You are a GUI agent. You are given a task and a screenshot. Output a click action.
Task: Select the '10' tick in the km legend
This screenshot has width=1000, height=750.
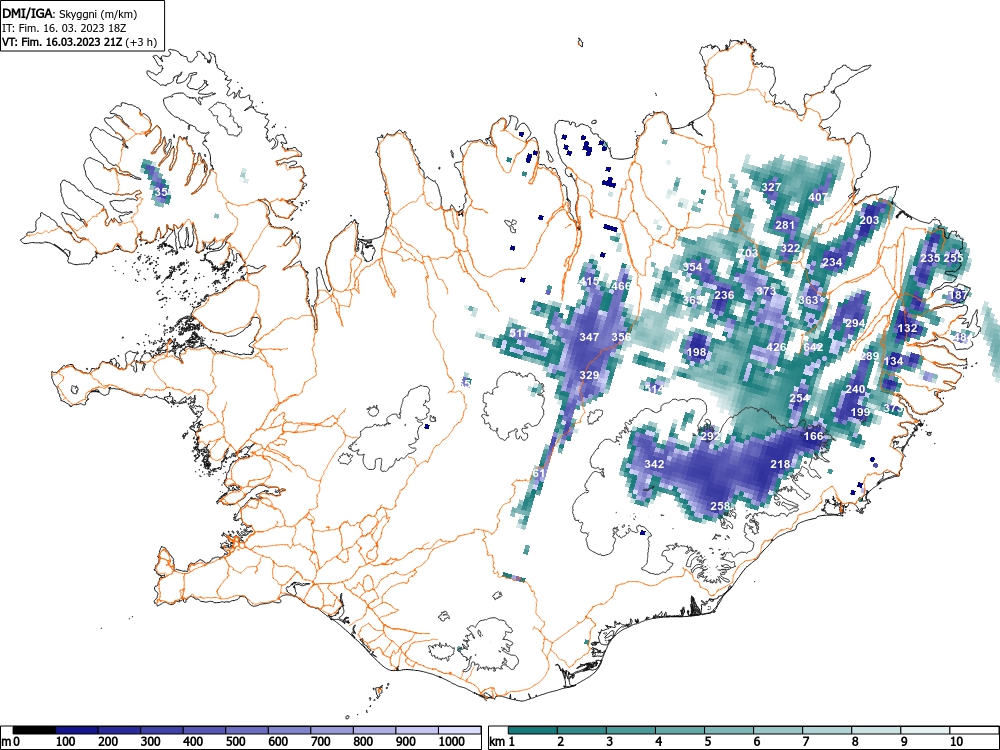point(956,742)
